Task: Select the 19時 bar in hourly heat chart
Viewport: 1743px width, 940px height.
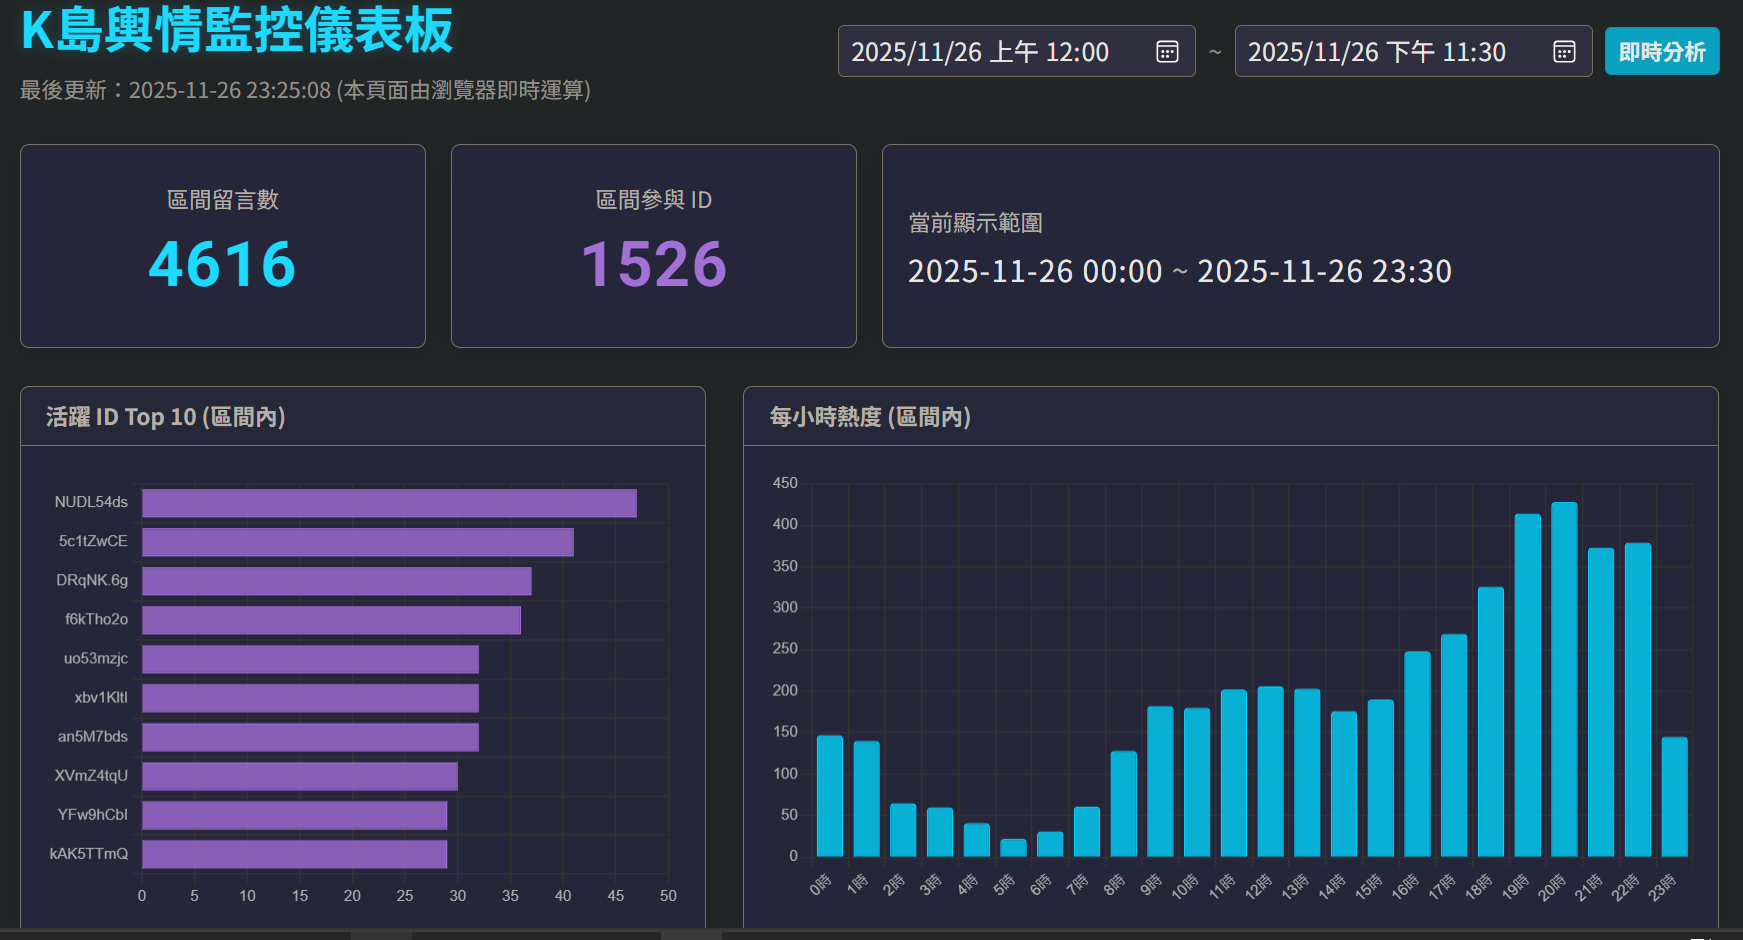Action: tap(1527, 686)
